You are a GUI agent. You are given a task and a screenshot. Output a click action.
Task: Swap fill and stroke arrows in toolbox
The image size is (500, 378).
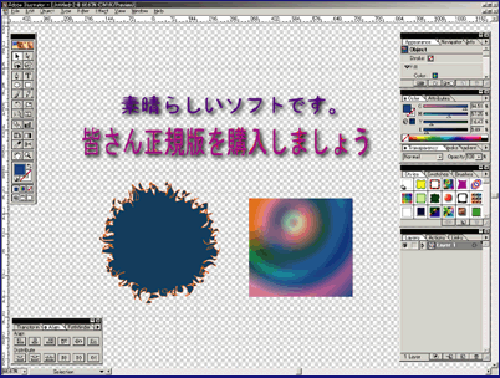(x=29, y=166)
